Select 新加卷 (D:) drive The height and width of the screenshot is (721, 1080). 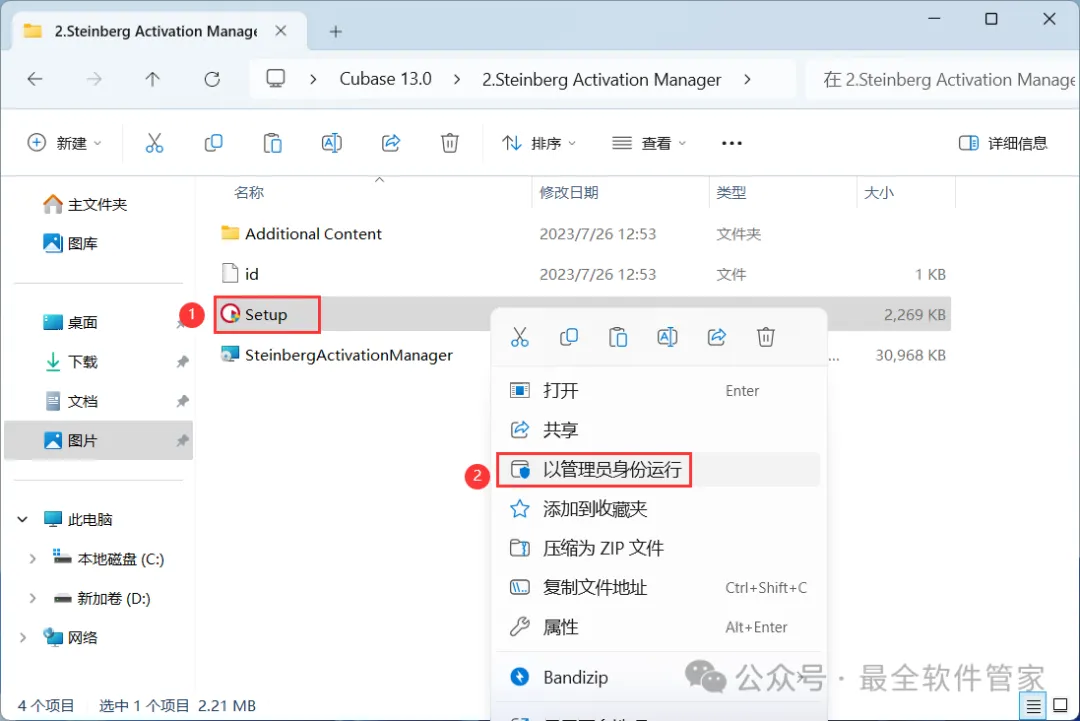(x=102, y=598)
